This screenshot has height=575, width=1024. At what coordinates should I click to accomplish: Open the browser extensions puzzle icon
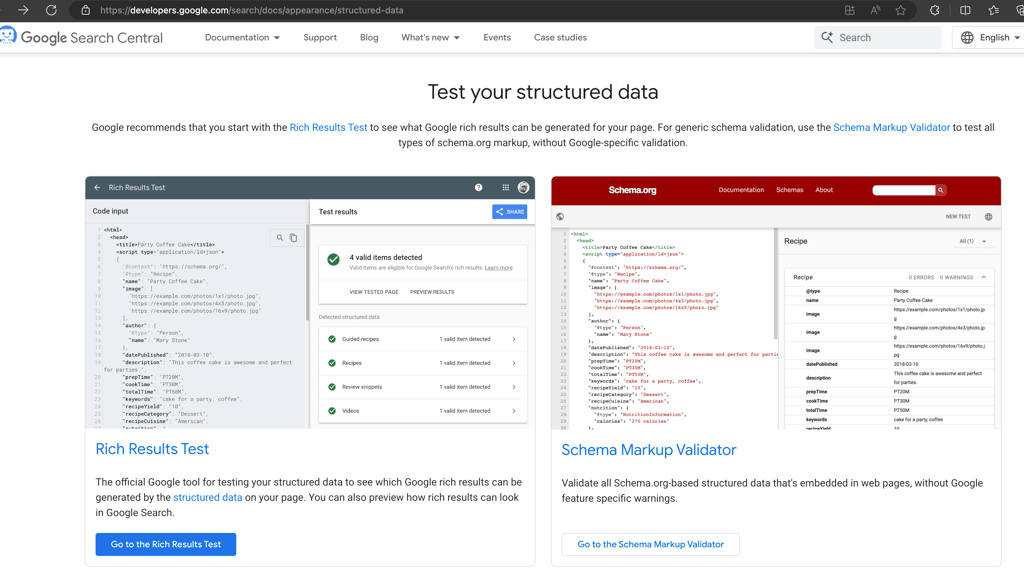pyautogui.click(x=934, y=10)
